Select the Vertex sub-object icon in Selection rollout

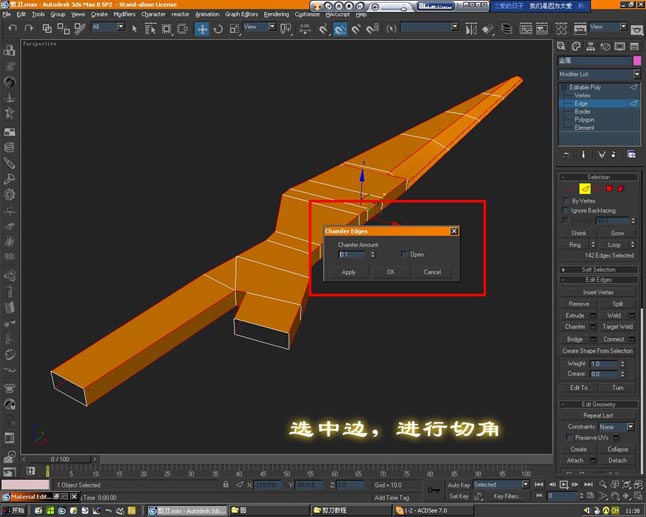click(573, 189)
